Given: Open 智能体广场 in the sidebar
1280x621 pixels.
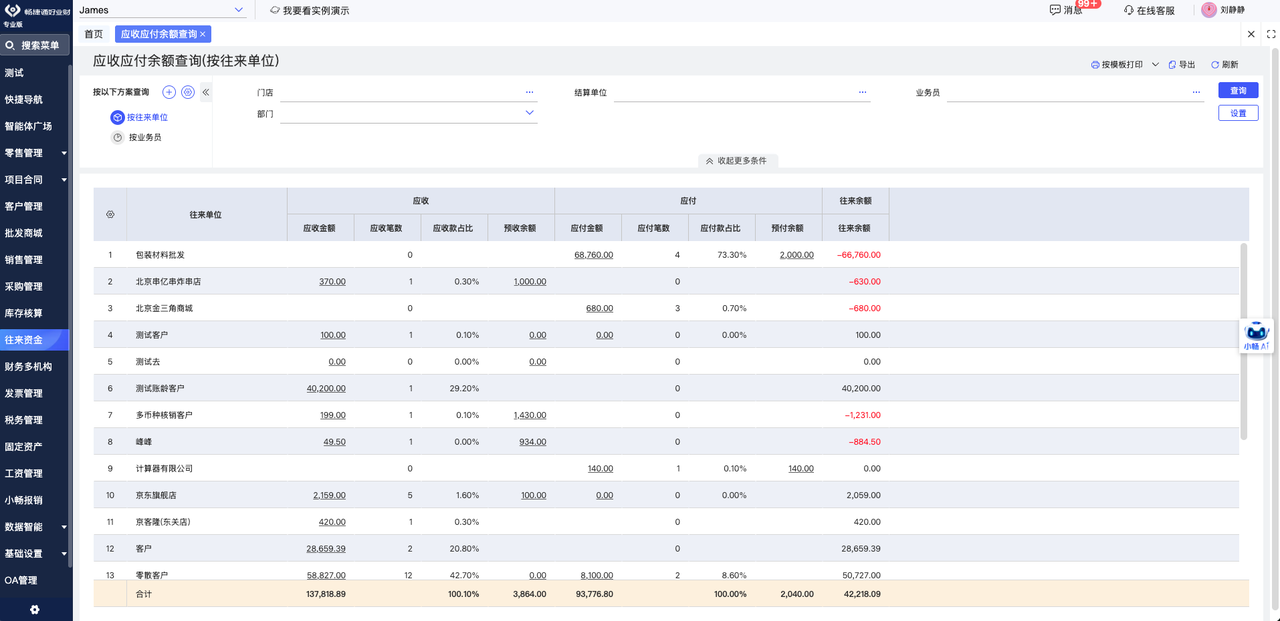Looking at the screenshot, I should (x=28, y=126).
